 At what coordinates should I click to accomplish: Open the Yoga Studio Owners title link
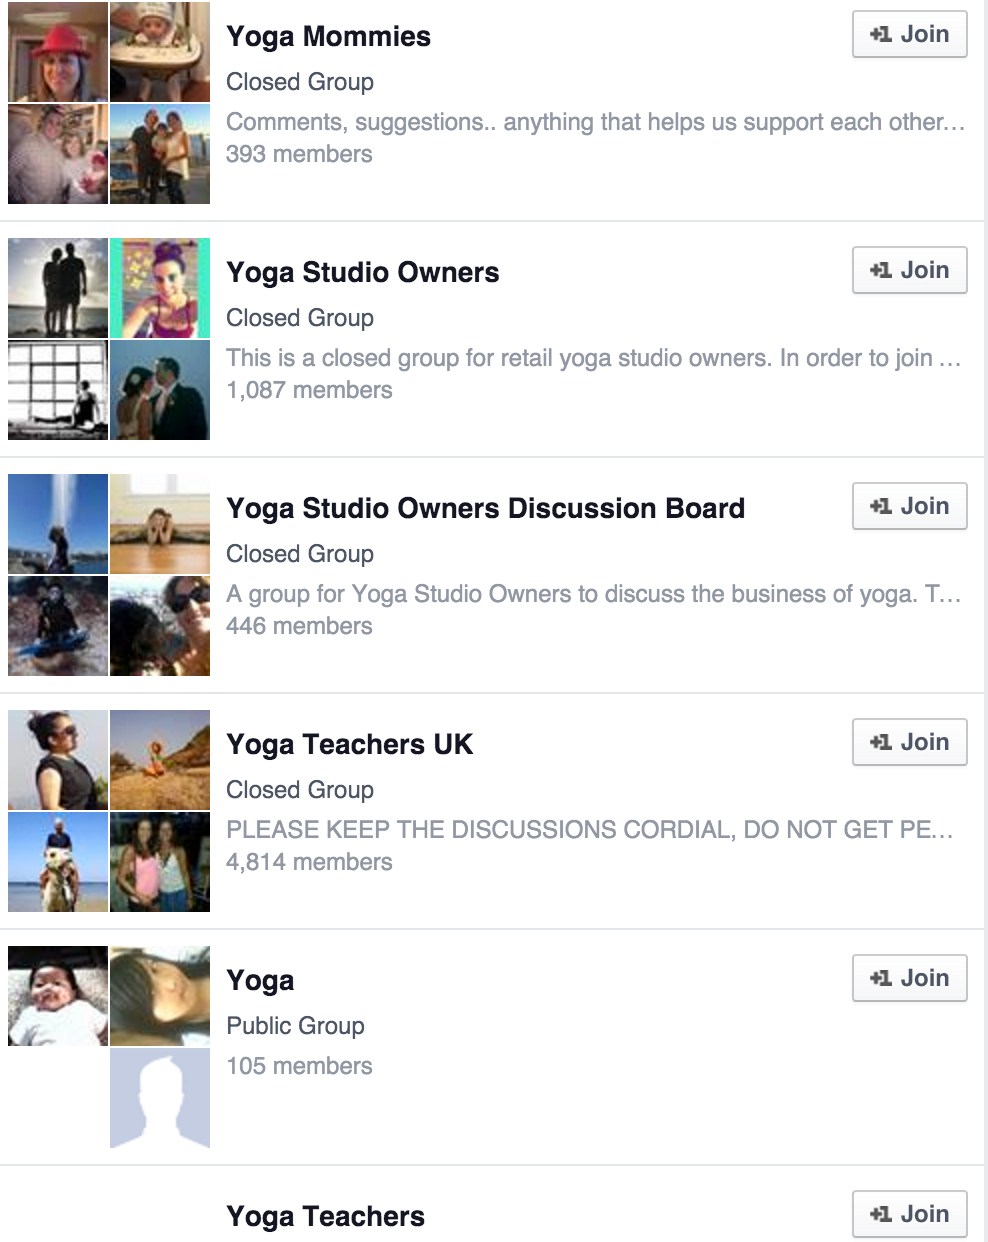pyautogui.click(x=363, y=273)
